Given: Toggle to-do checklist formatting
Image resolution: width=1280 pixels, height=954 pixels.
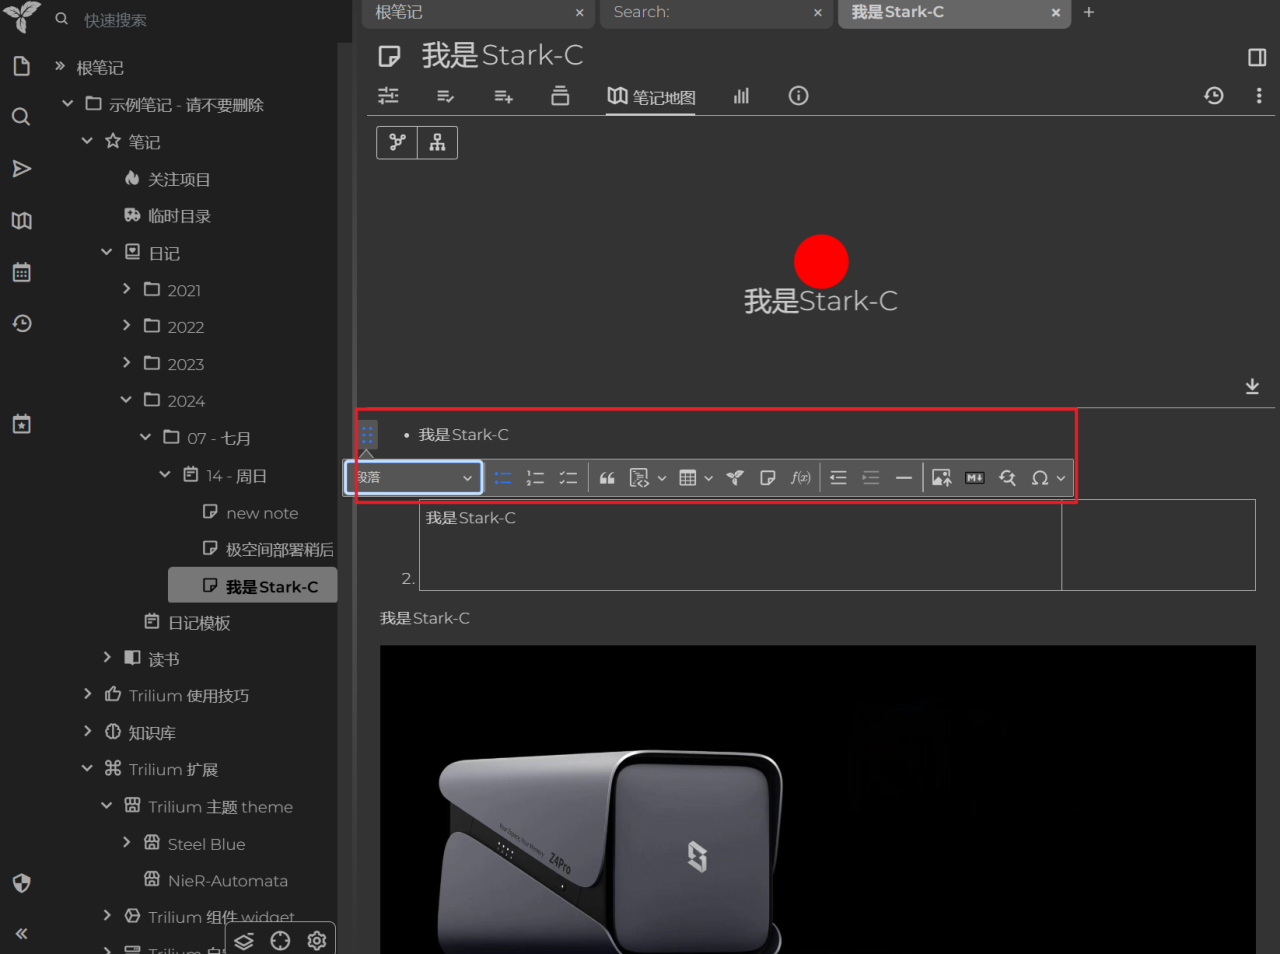Looking at the screenshot, I should click(x=568, y=477).
